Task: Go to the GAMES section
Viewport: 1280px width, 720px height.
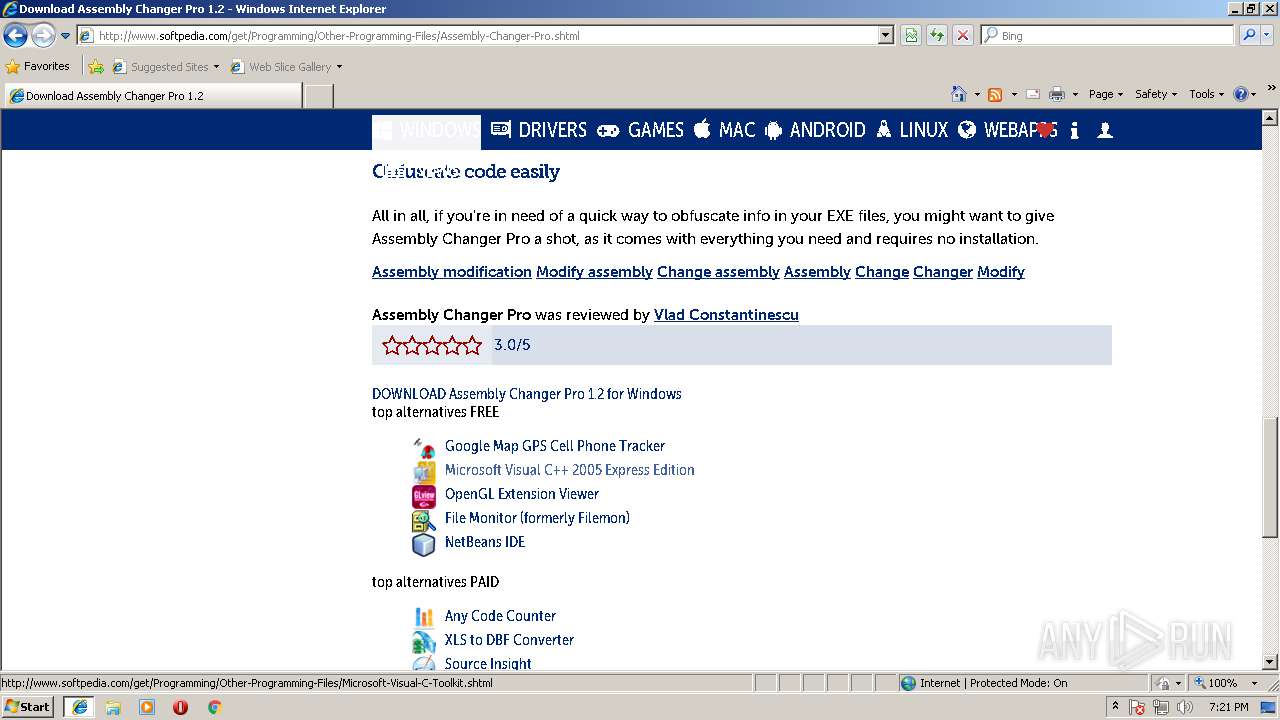Action: pyautogui.click(x=641, y=130)
